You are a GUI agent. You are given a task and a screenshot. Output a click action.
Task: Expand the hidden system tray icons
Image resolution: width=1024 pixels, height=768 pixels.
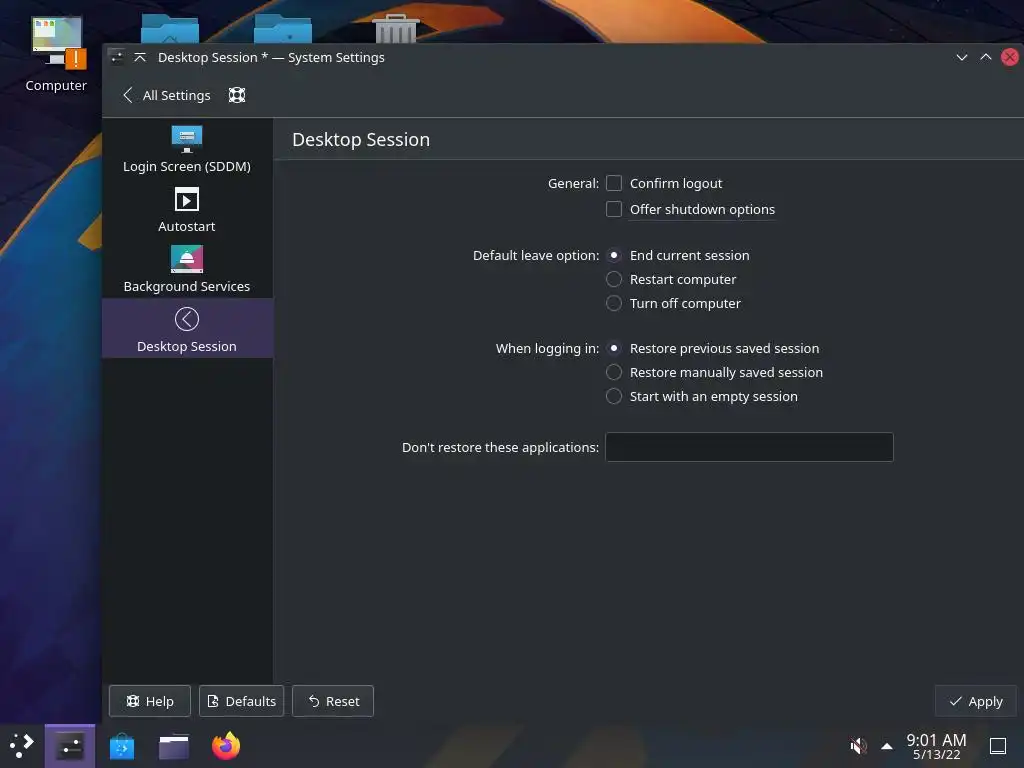coord(887,746)
